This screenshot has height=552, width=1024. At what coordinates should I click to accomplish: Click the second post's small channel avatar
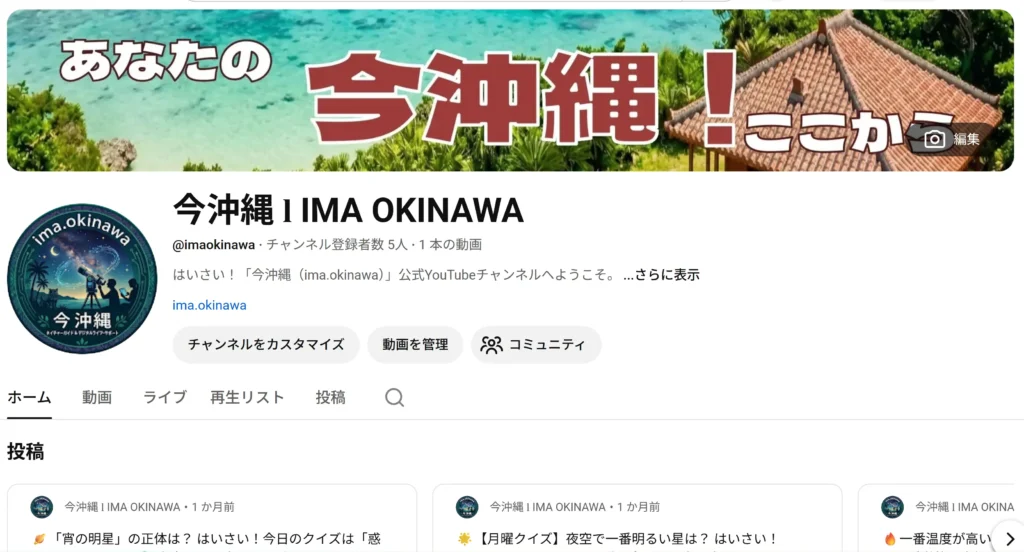[x=467, y=507]
